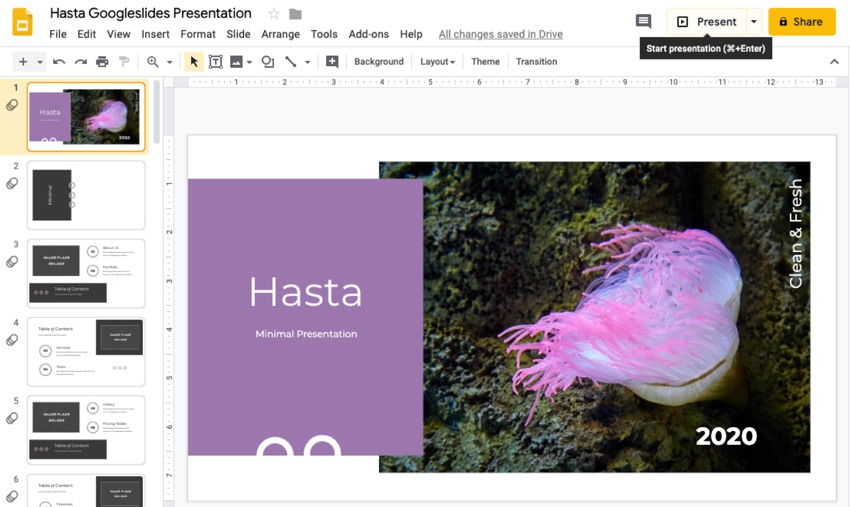Click All changes saved in Drive link
The width and height of the screenshot is (850, 507).
tap(500, 34)
